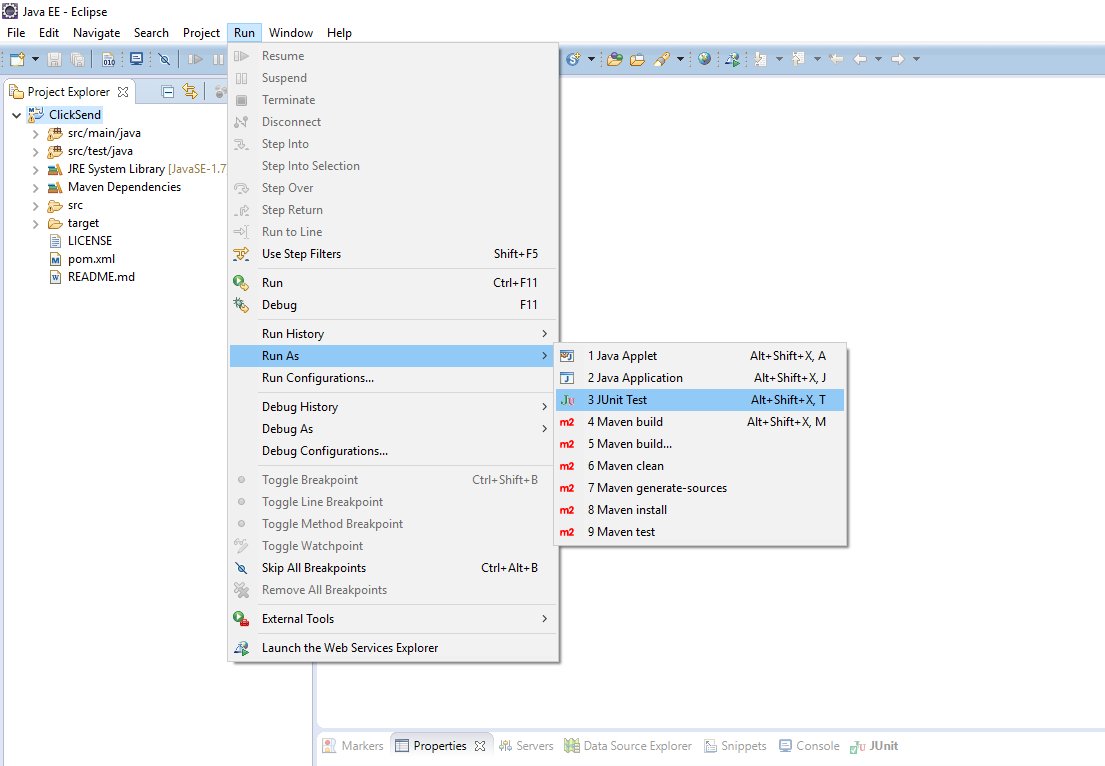Click the Open Type folder icon
1105x766 pixels.
[x=615, y=59]
